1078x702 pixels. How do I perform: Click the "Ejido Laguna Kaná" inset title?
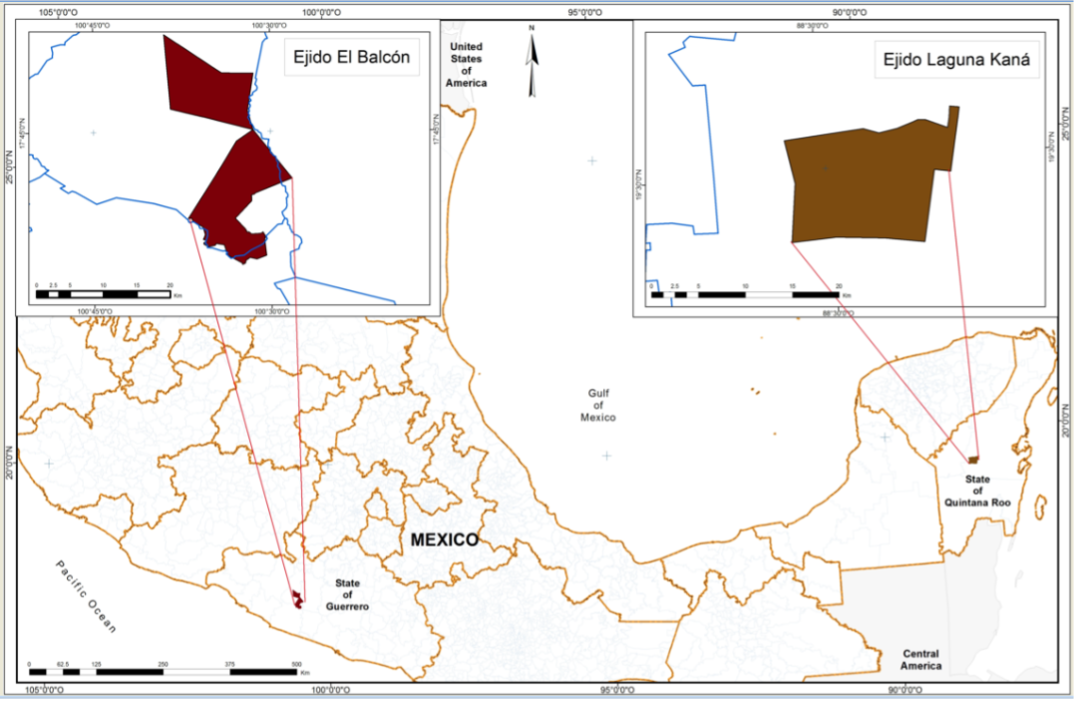point(956,60)
